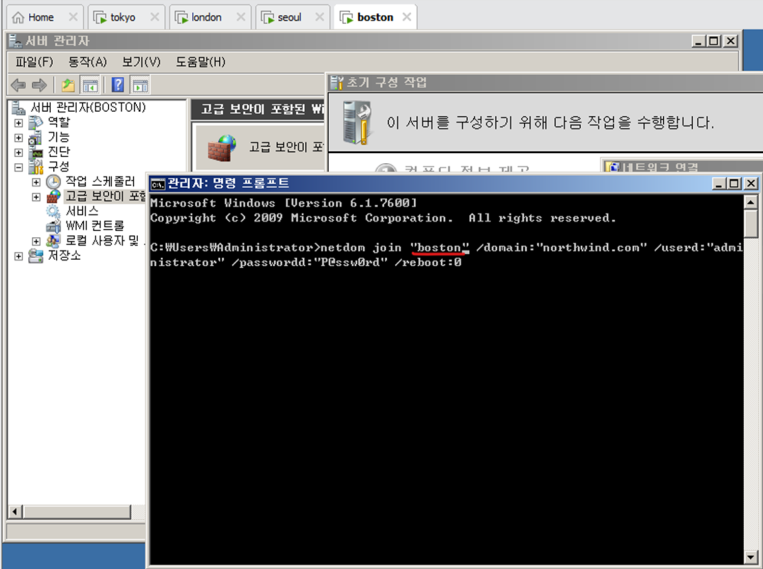Screen dimensions: 763x569
Task: Click the Show/Hide Action pane toolbar icon
Action: point(140,85)
